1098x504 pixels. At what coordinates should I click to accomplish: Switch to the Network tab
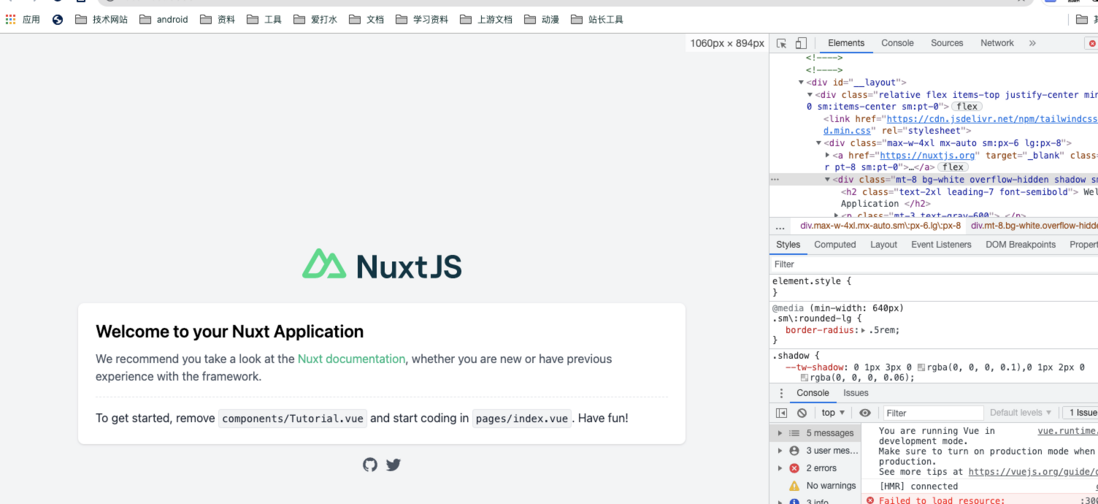[x=997, y=43]
